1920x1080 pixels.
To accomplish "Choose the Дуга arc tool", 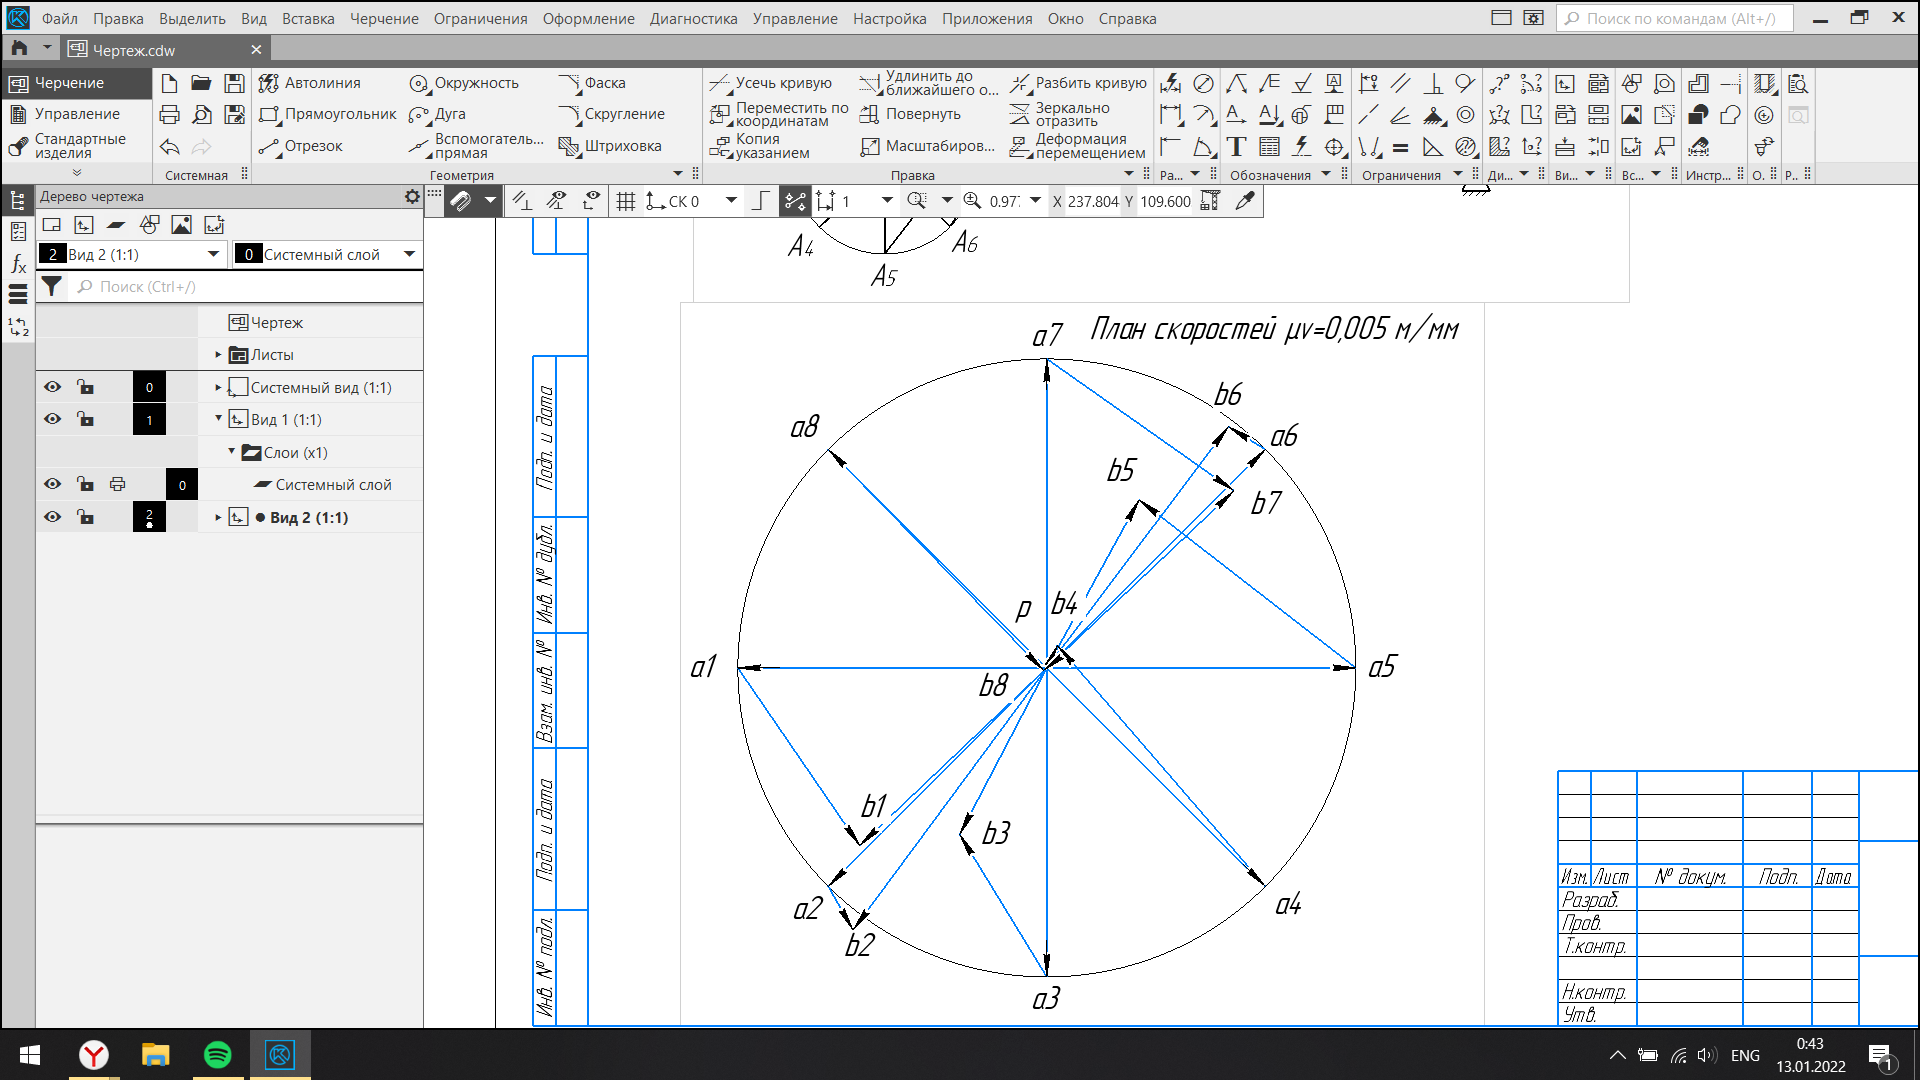I will point(438,114).
